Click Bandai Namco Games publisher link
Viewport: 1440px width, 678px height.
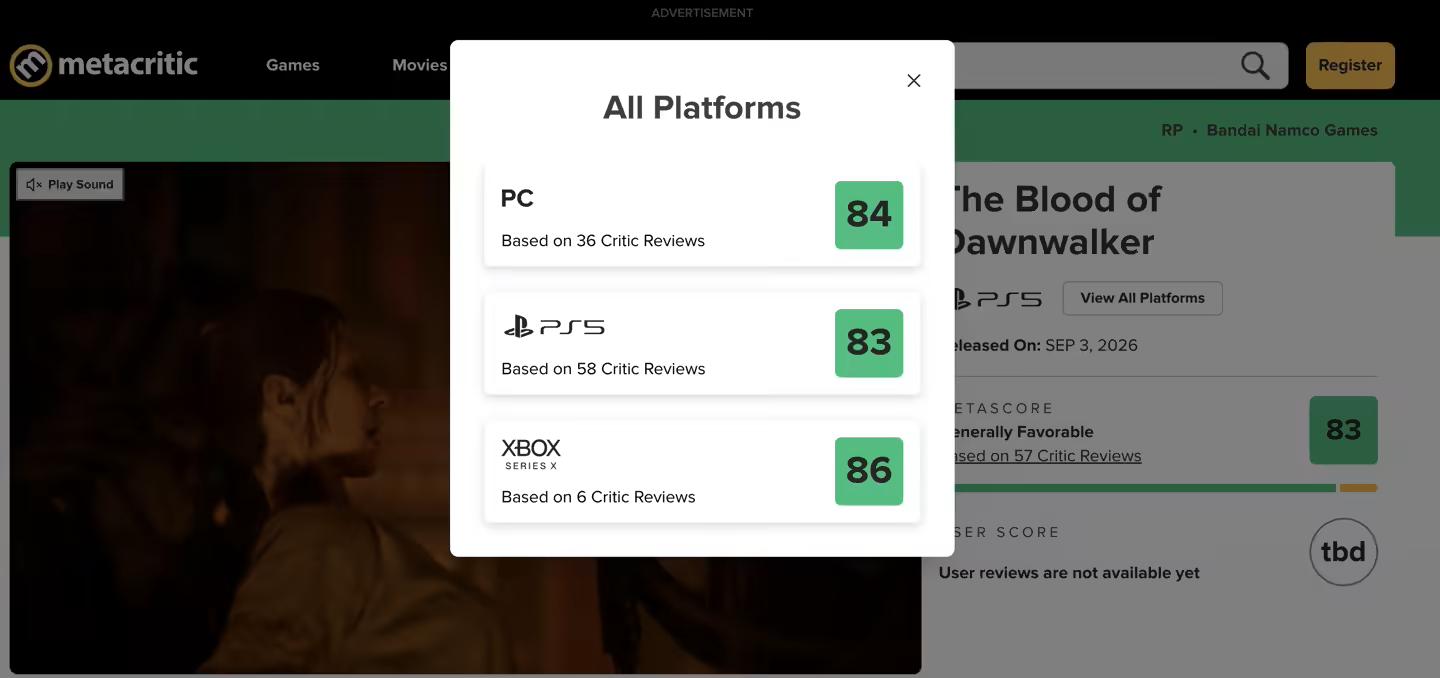click(x=1292, y=130)
